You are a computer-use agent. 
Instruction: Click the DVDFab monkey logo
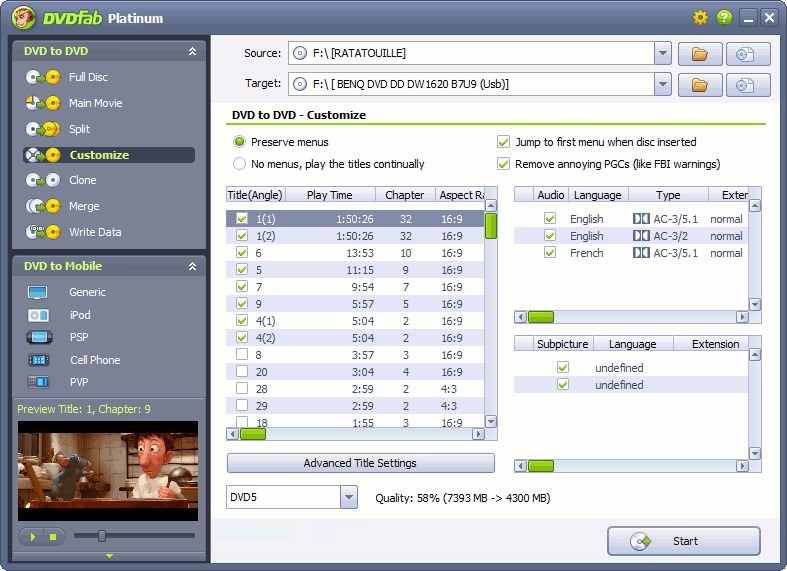23,18
